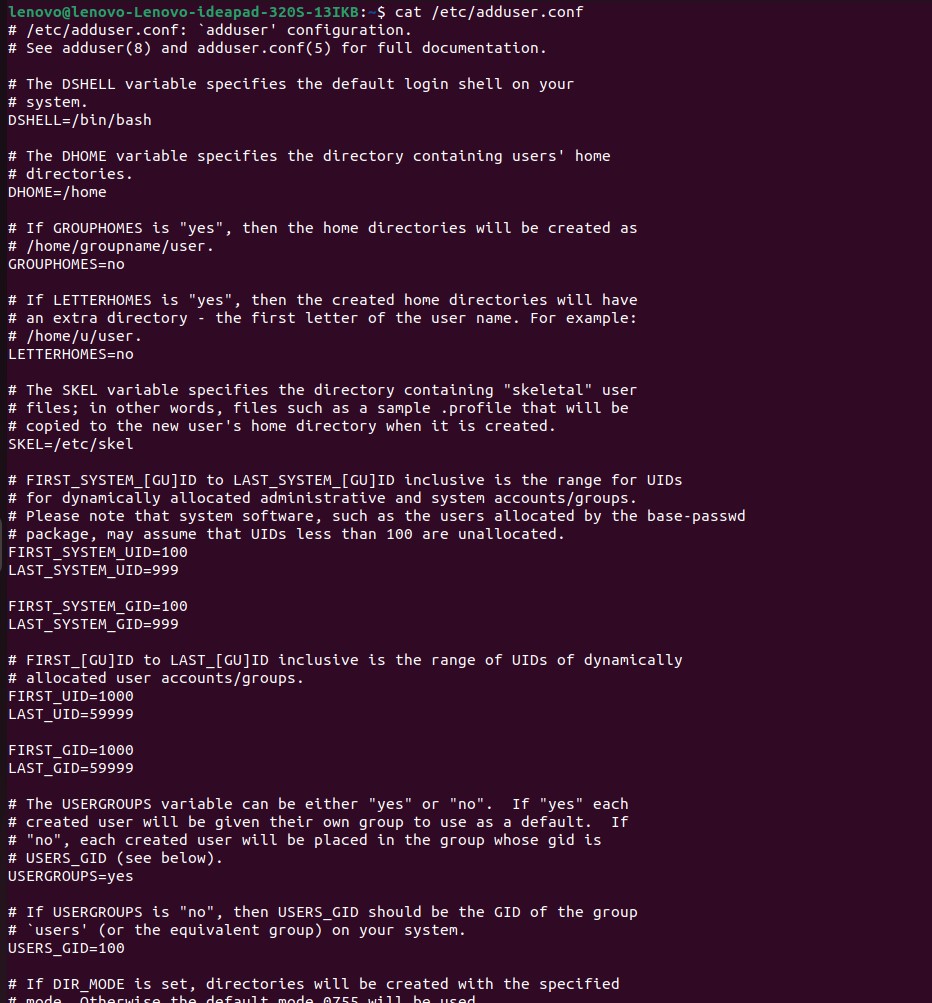
Task: Click FIRST_SYSTEM_UID=100 value line
Action: [x=98, y=552]
